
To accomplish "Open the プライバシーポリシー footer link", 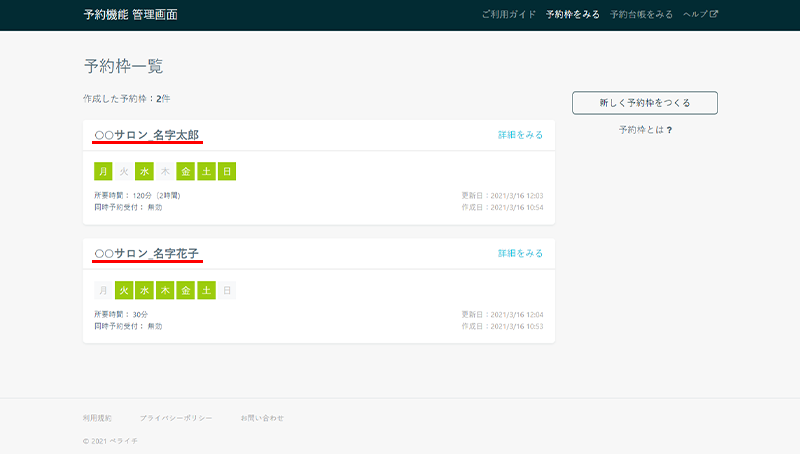I will [176, 417].
